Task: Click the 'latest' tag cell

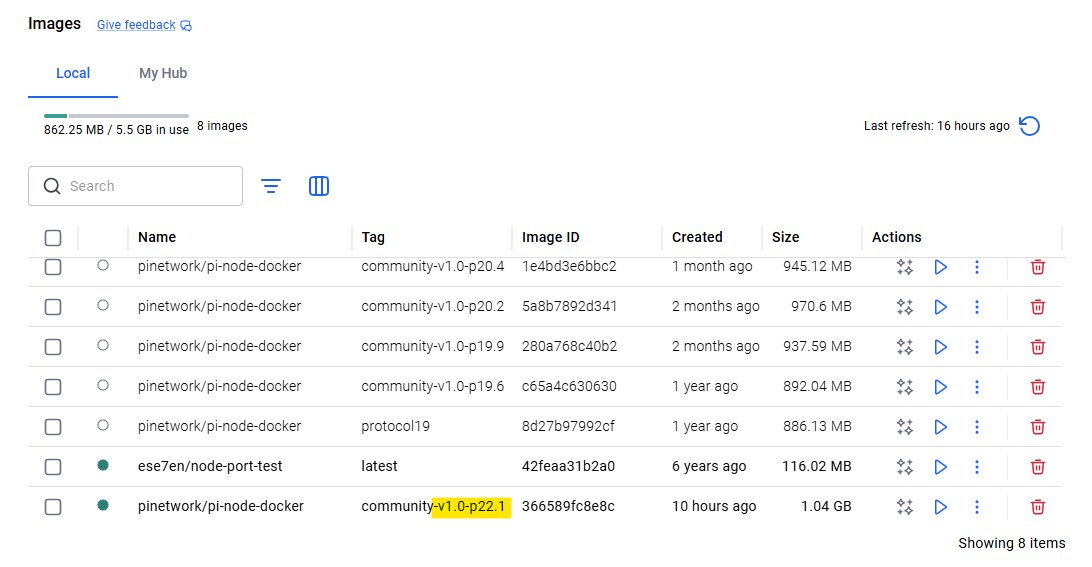Action: 380,467
